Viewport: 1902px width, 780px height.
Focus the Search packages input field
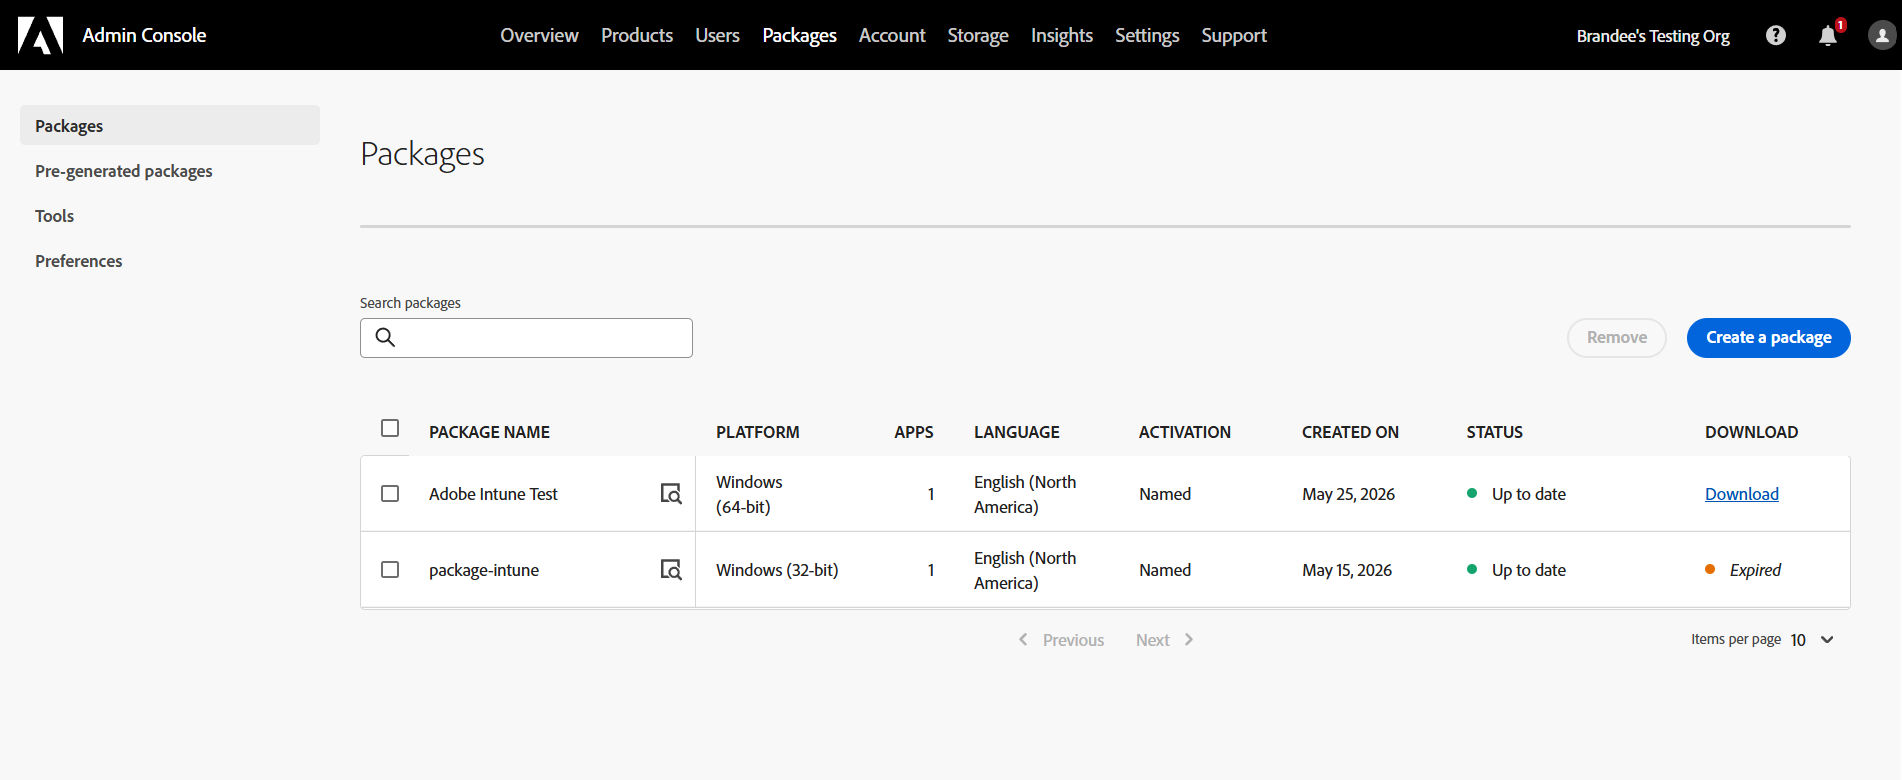click(x=526, y=337)
